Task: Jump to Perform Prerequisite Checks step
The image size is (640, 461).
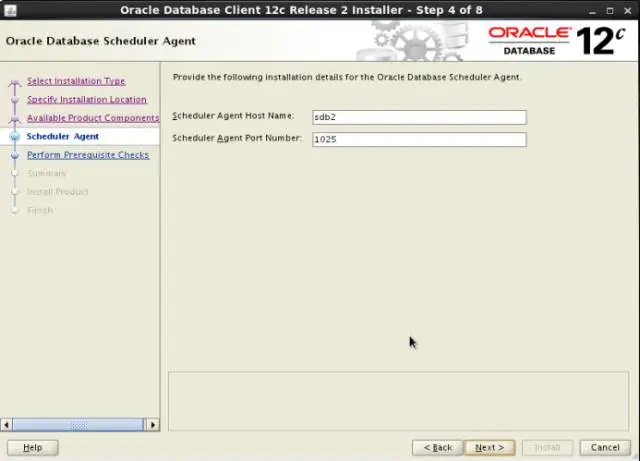Action: pyautogui.click(x=88, y=155)
